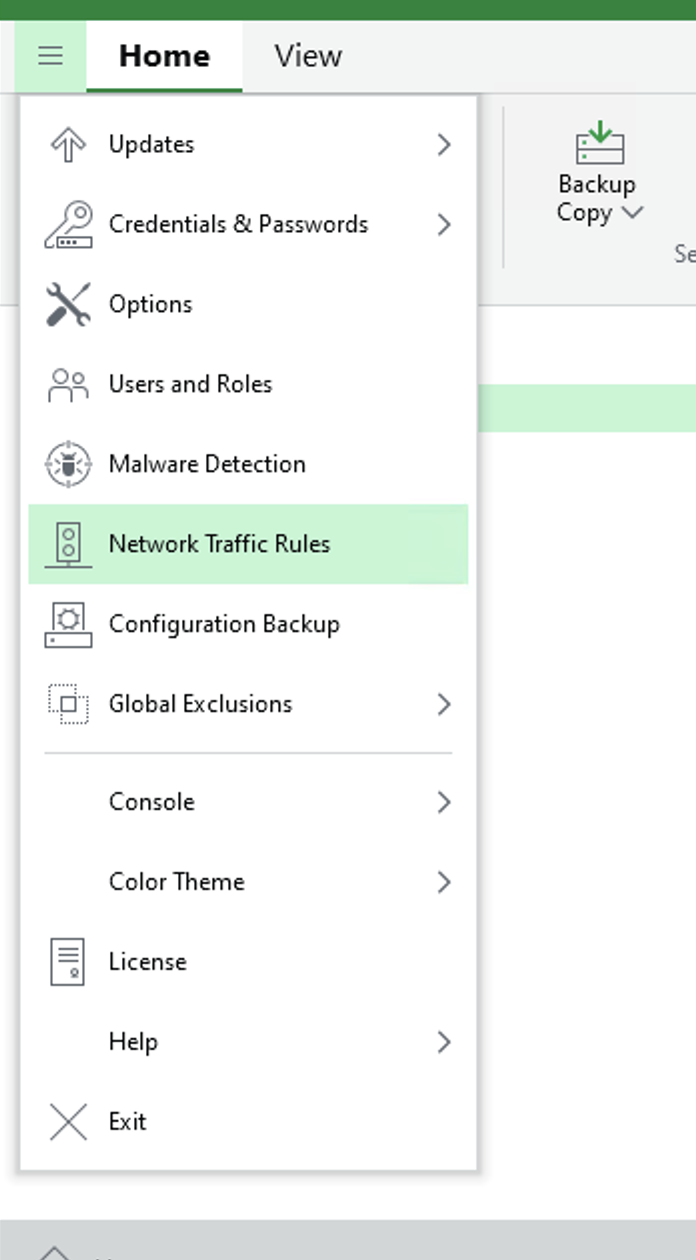Screen dimensions: 696x1260
Task: Click the Options wrench and screwdriver icon
Action: click(68, 304)
